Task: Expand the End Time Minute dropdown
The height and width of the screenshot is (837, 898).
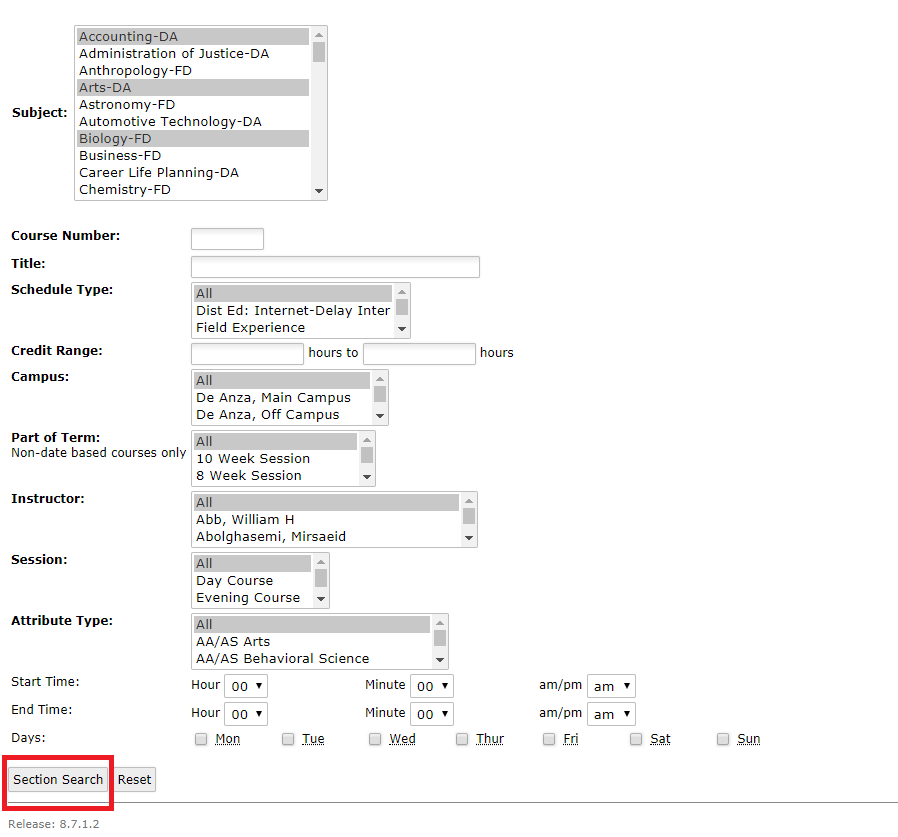Action: pos(433,714)
